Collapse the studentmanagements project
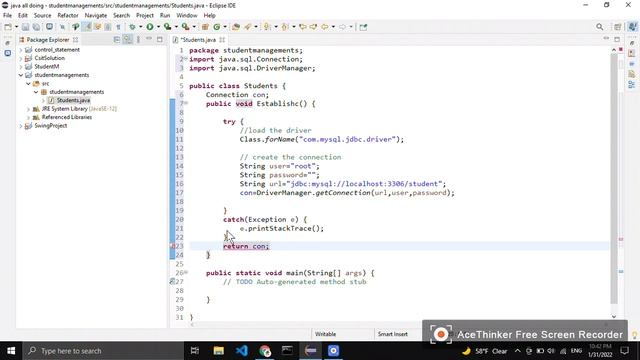Image resolution: width=640 pixels, height=360 pixels. tap(21, 75)
